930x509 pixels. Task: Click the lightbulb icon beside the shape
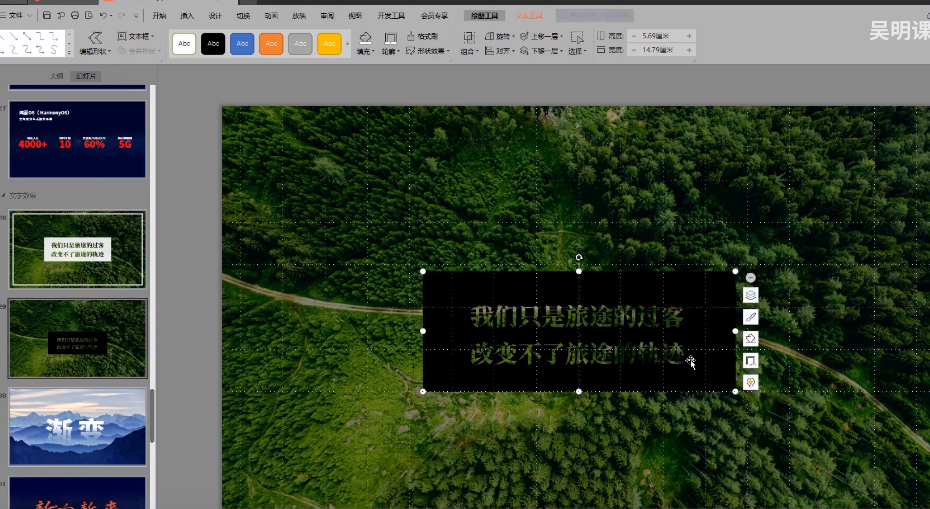click(x=750, y=383)
